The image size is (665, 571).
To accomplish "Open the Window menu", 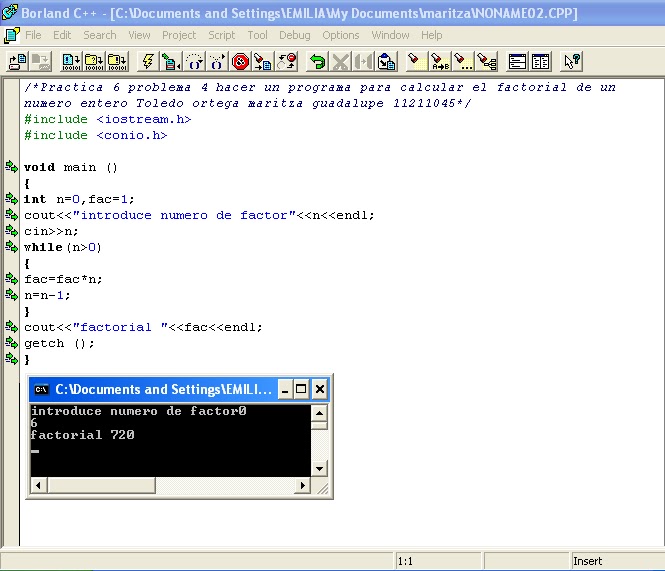I will click(390, 35).
